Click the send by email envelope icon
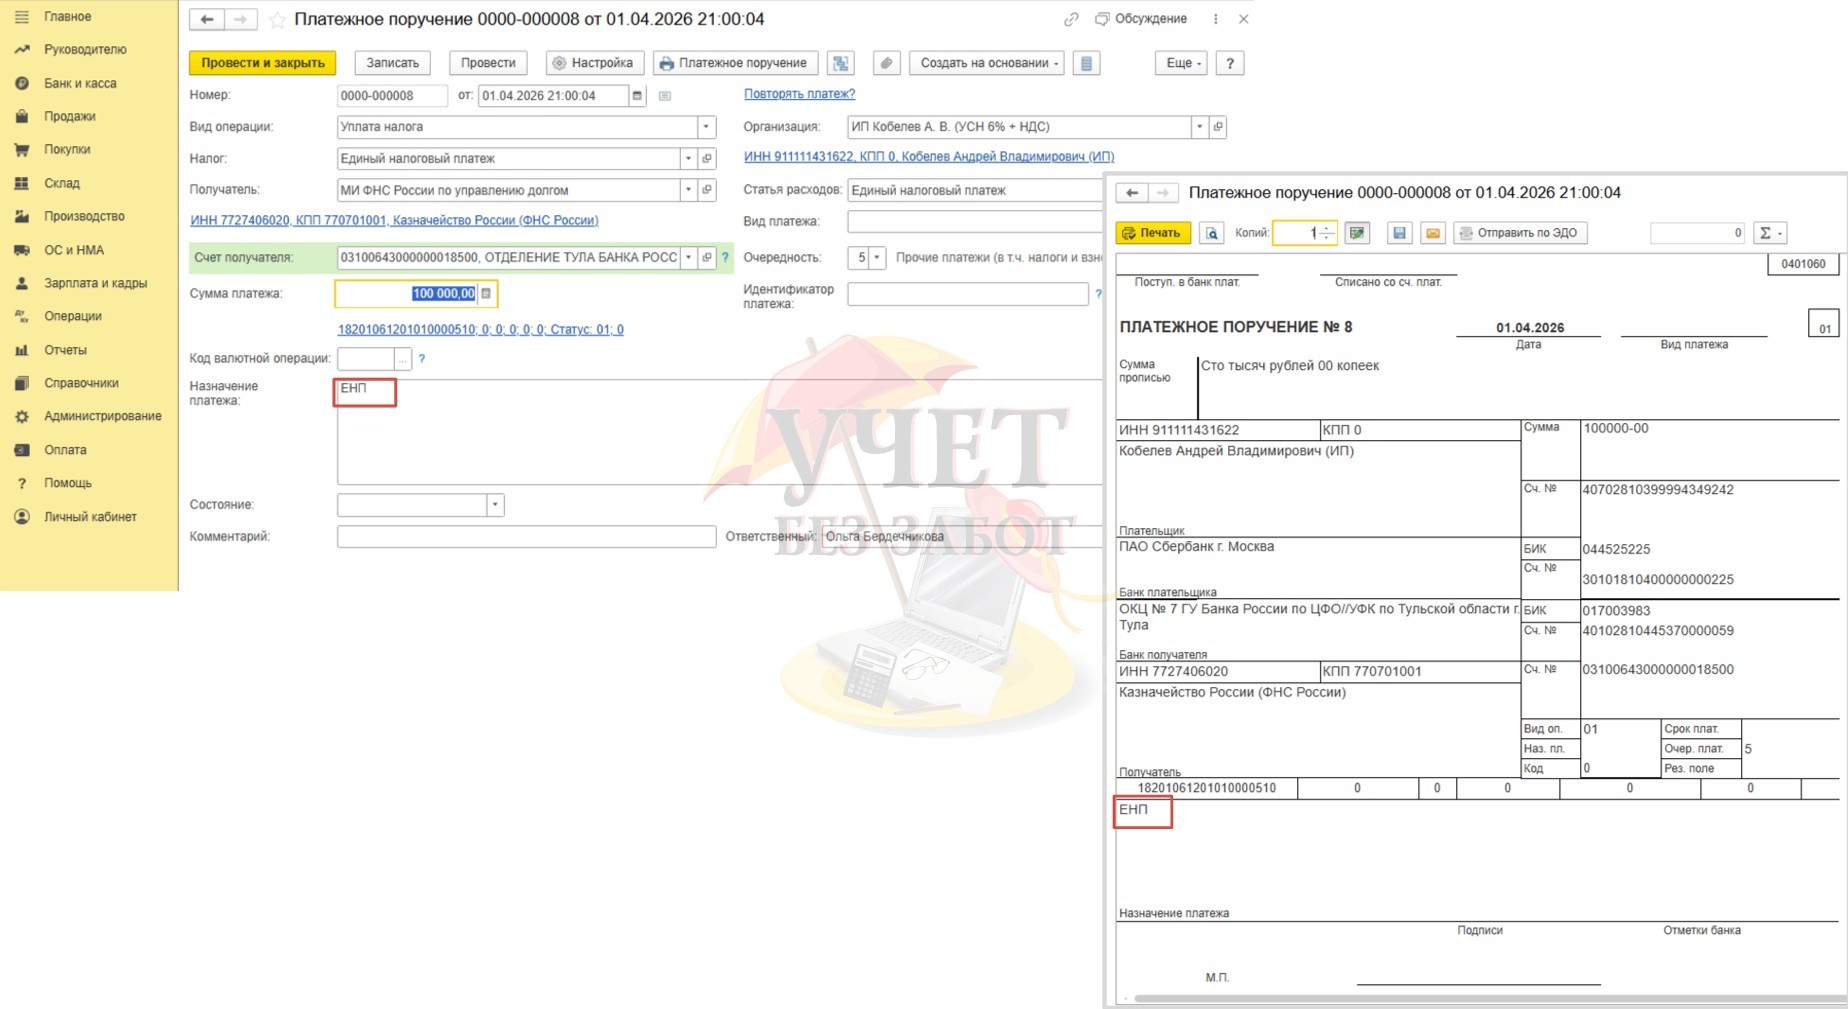Screen dimensions: 1848x1009 point(1432,233)
